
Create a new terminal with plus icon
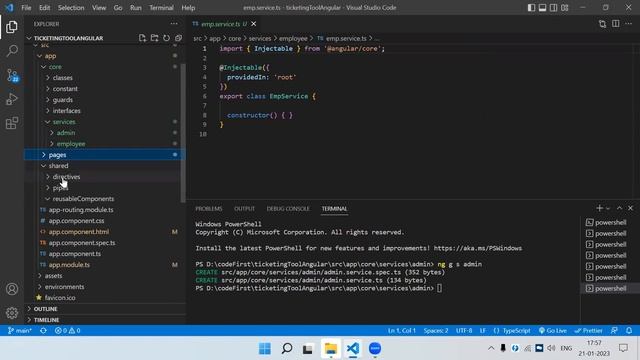coord(599,208)
